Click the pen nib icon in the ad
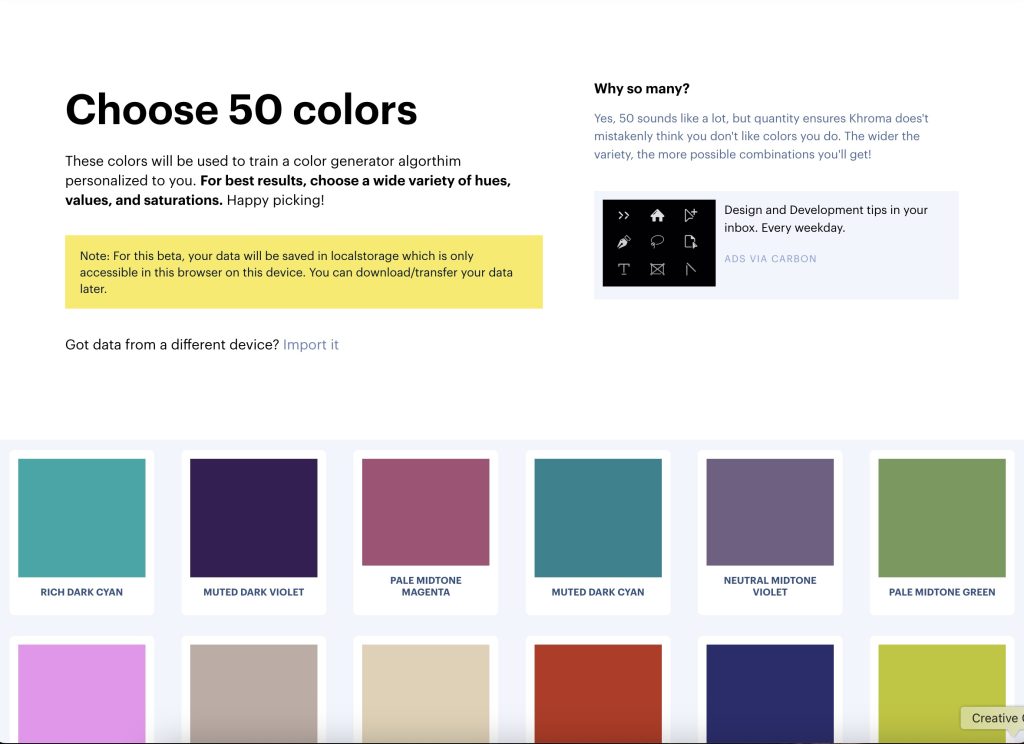The width and height of the screenshot is (1024, 744). click(x=624, y=242)
